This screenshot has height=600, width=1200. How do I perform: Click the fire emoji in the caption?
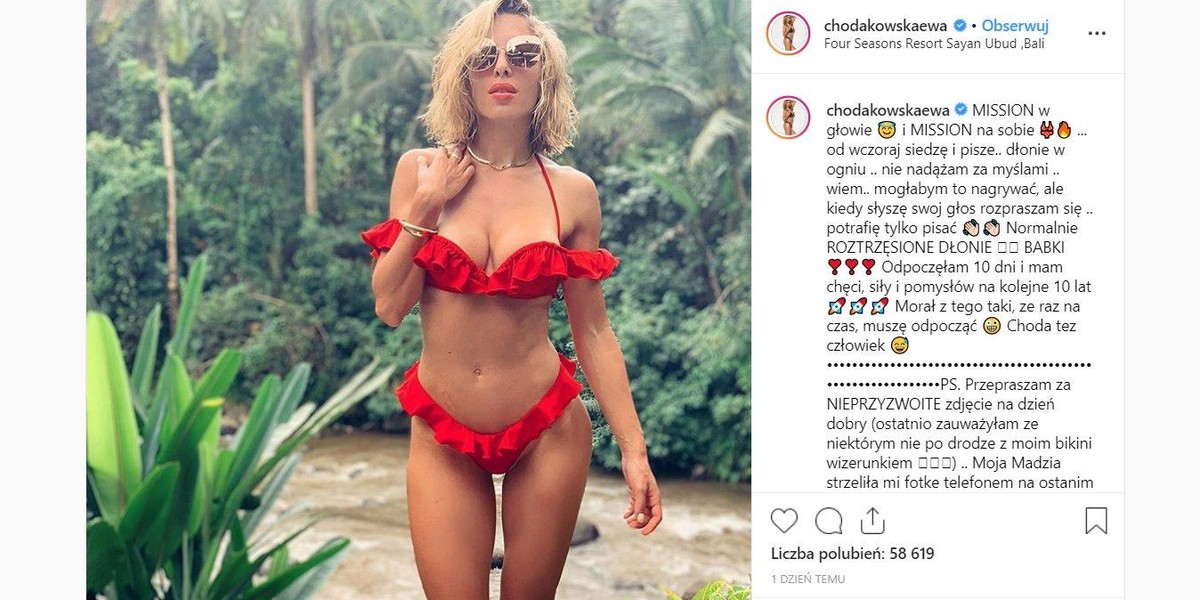[x=1063, y=130]
